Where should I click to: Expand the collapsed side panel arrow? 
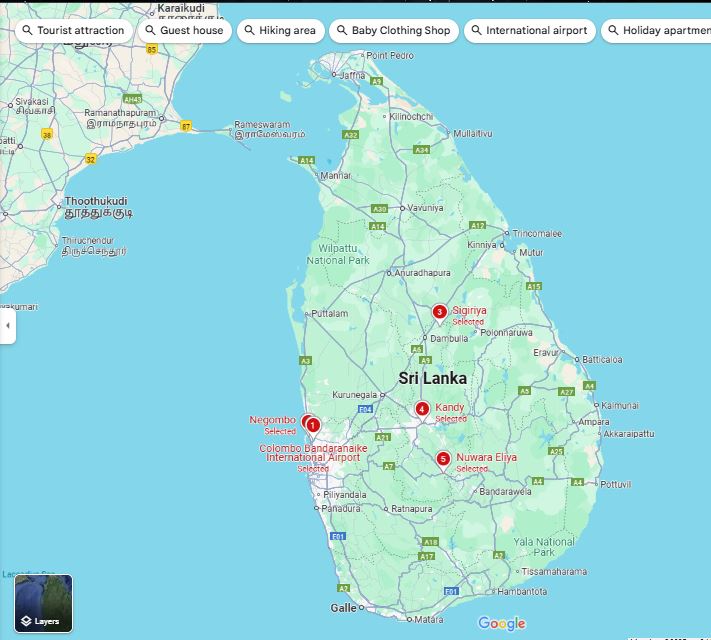(x=7, y=326)
